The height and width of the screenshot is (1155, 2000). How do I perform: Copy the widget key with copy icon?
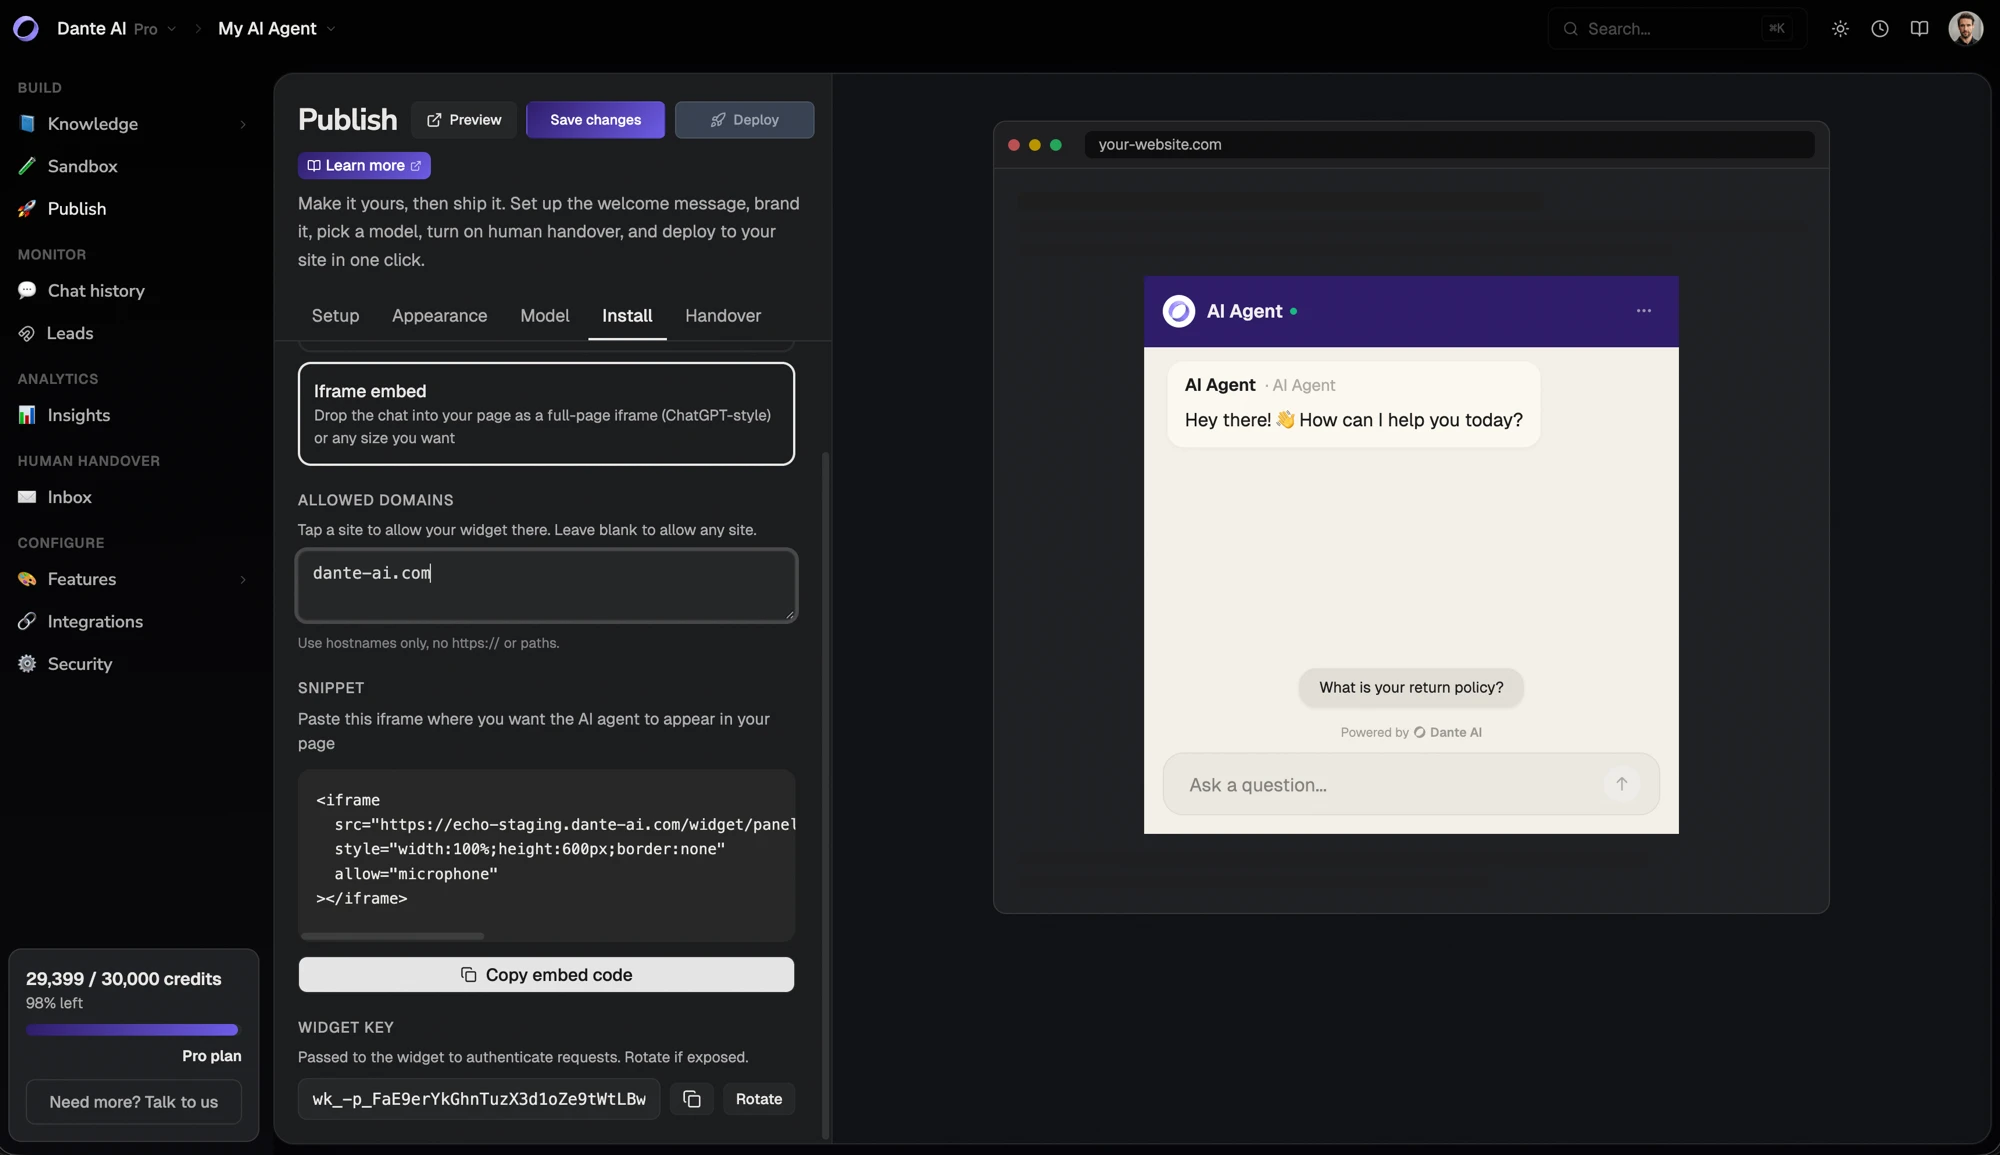[x=692, y=1099]
